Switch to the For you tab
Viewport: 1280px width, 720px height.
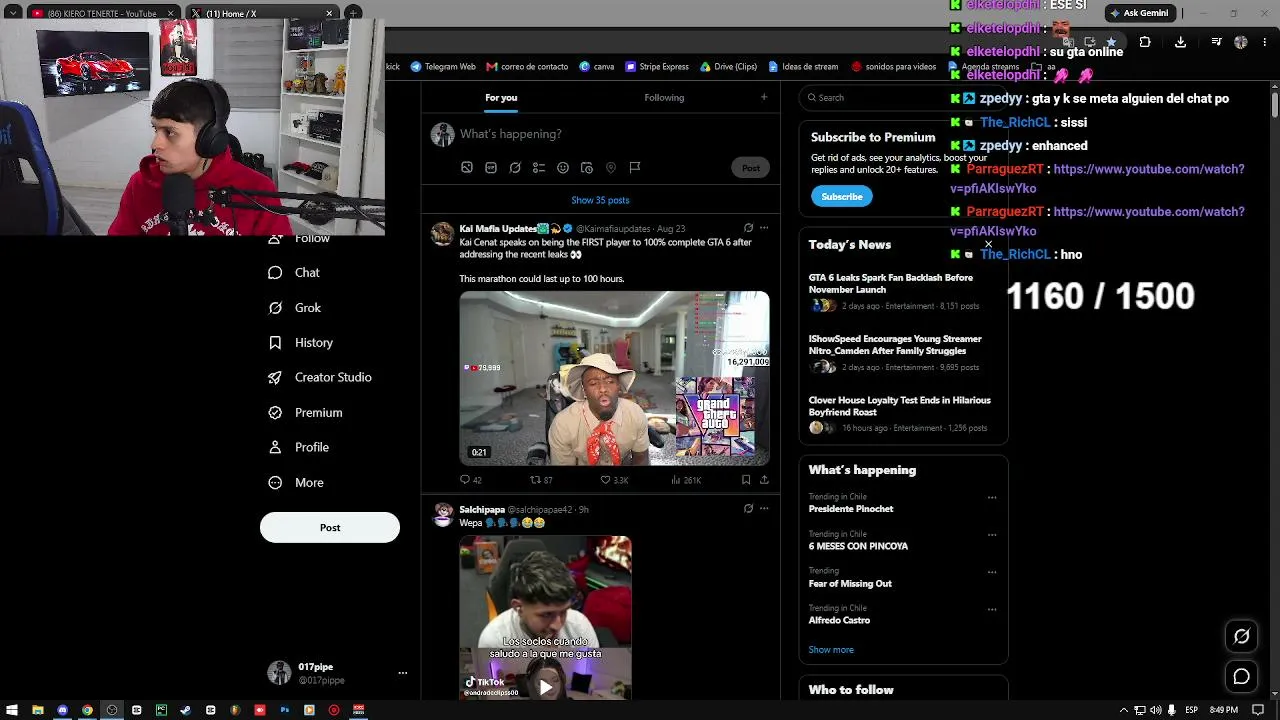click(501, 97)
